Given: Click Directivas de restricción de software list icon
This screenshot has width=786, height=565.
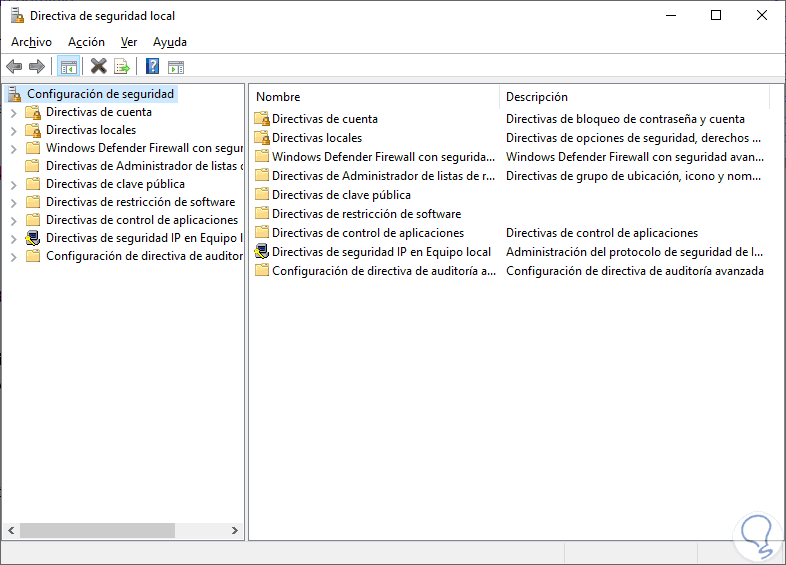Looking at the screenshot, I should (x=262, y=214).
